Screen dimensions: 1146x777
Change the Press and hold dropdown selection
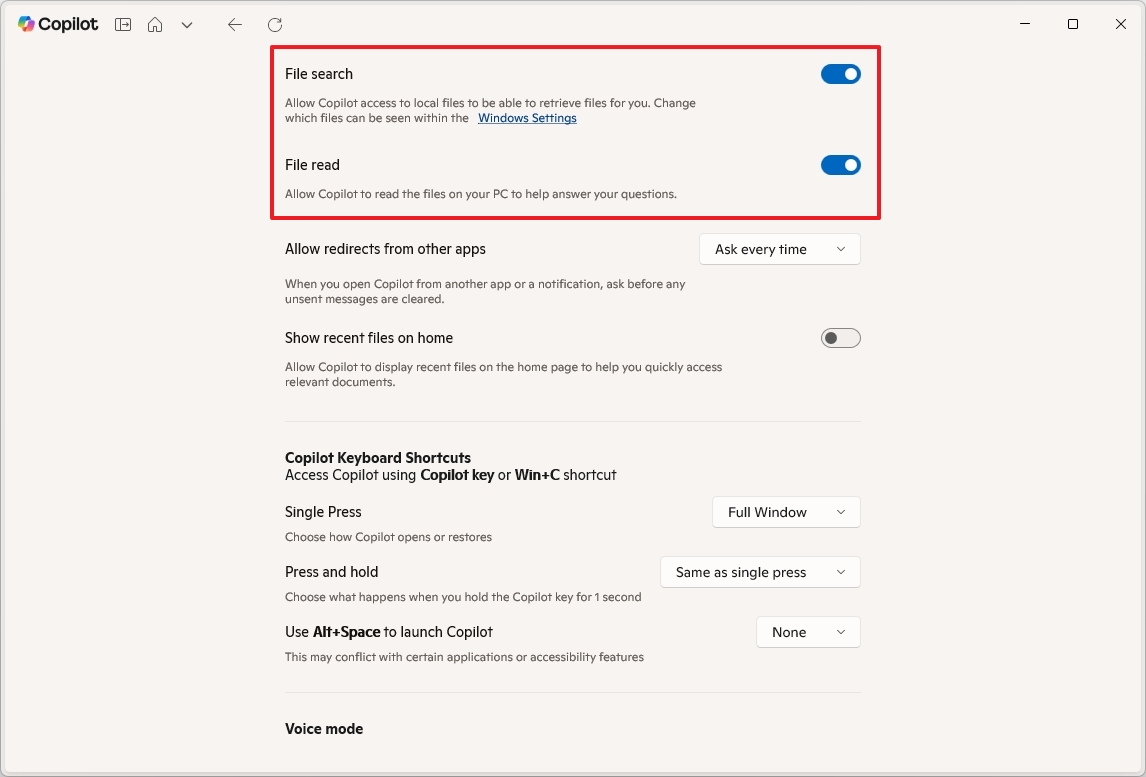point(760,571)
